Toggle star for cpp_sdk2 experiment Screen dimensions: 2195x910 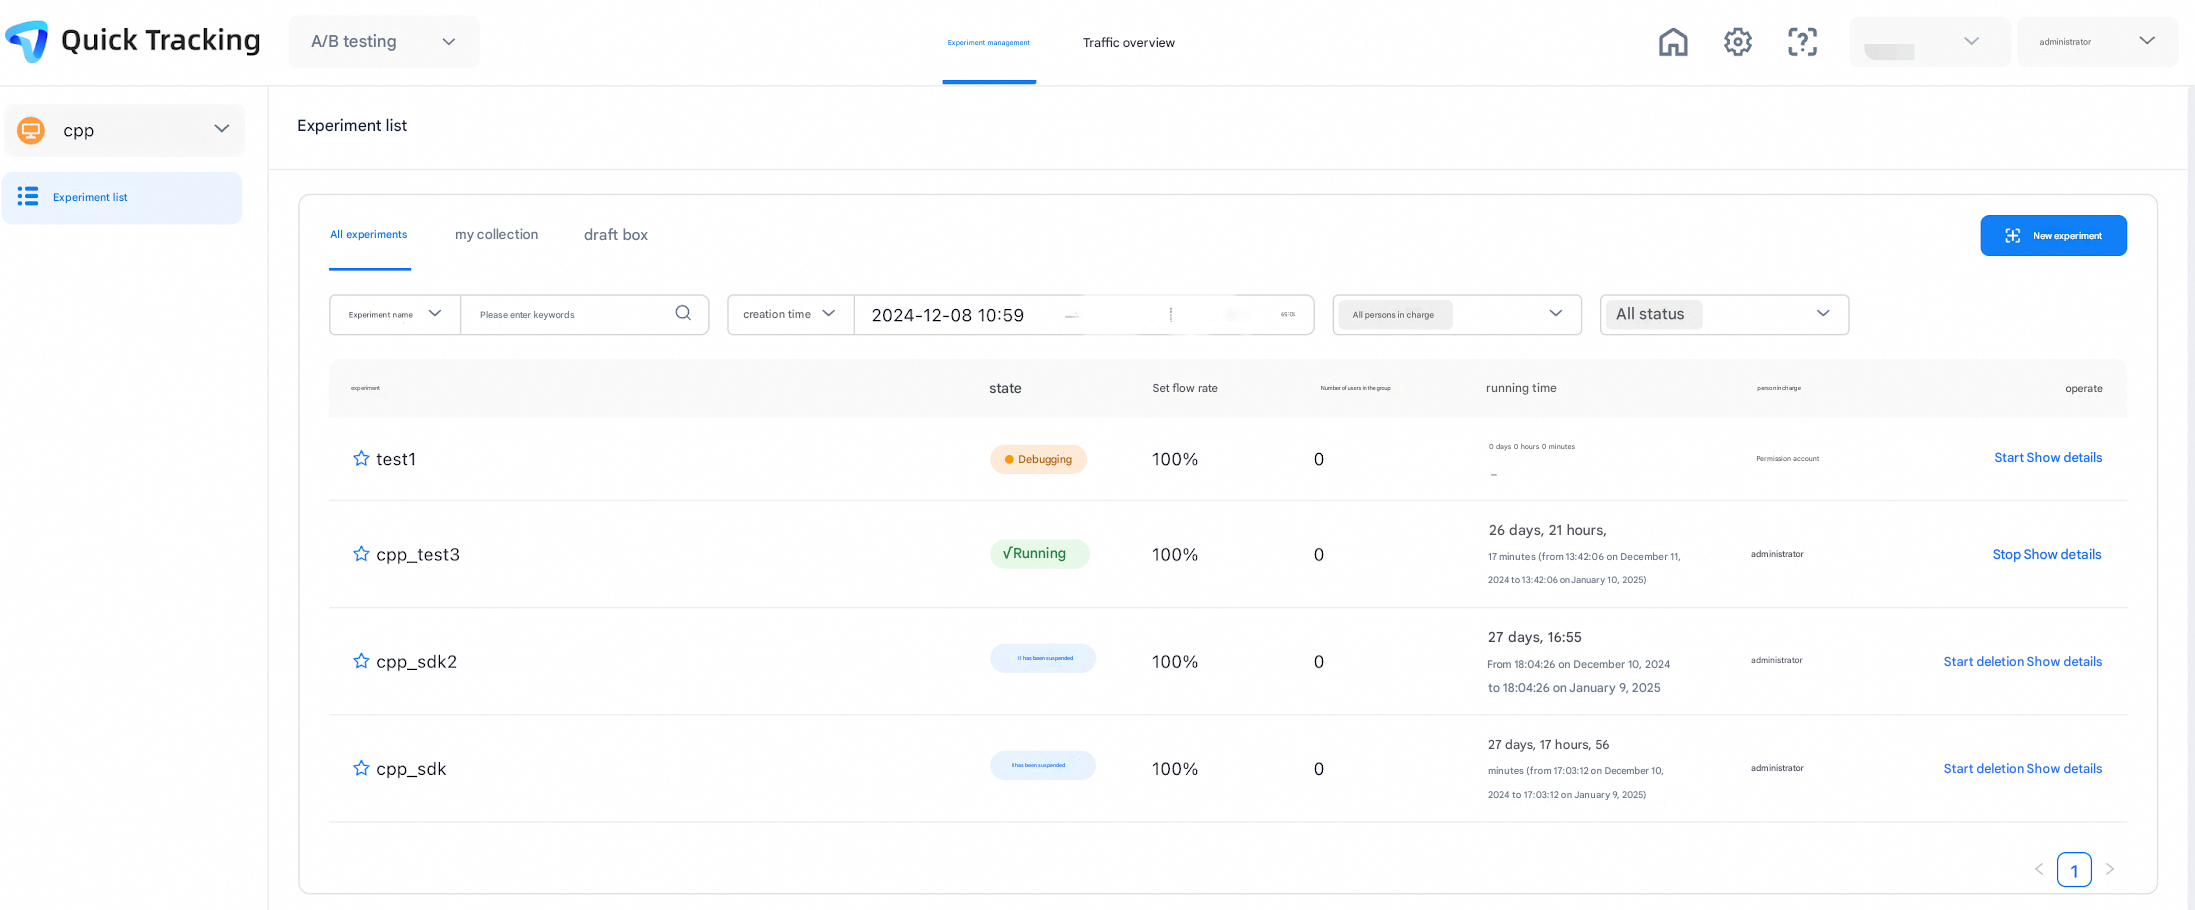pos(361,661)
